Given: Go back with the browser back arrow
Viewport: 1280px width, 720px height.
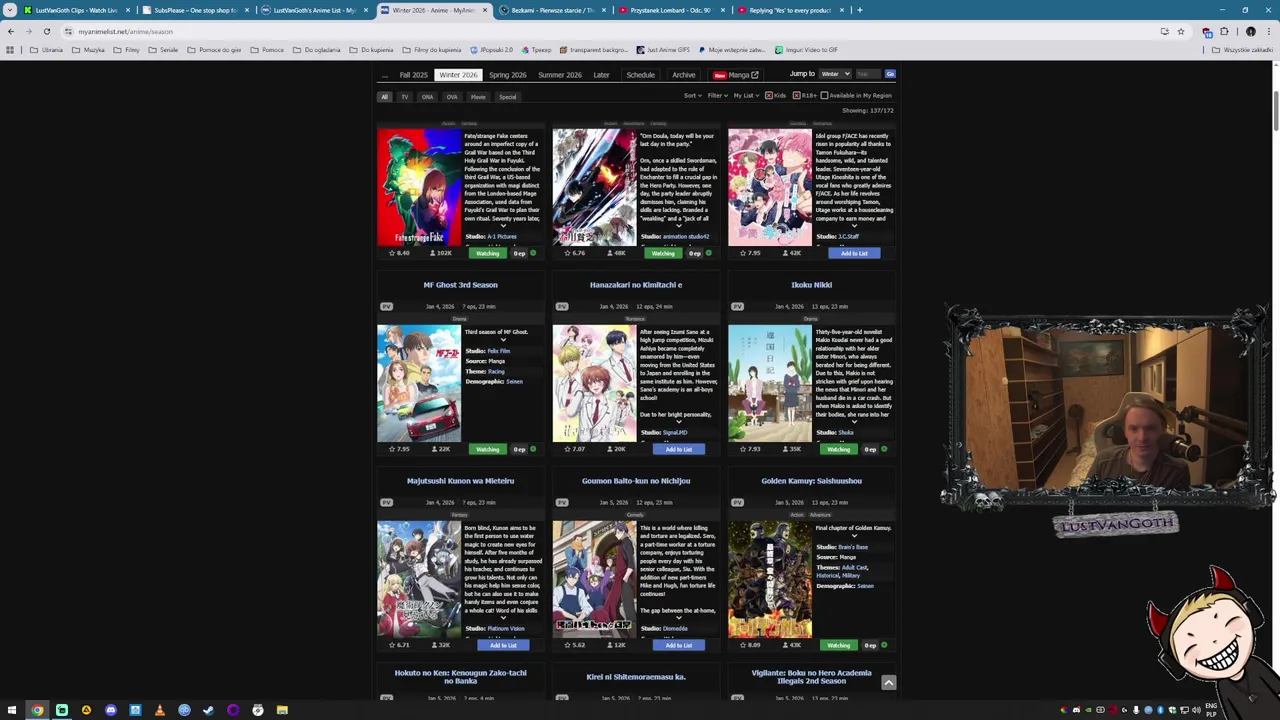Looking at the screenshot, I should point(11,31).
